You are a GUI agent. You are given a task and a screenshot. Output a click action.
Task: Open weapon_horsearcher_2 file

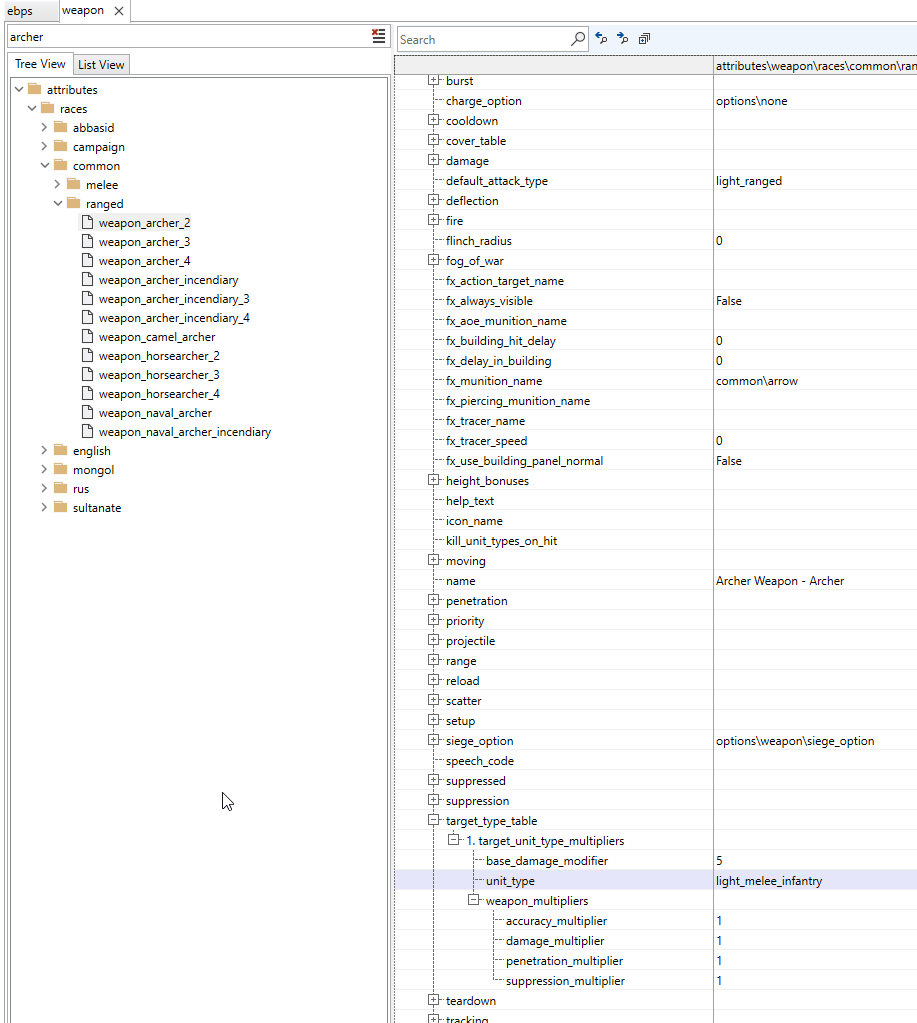point(159,356)
